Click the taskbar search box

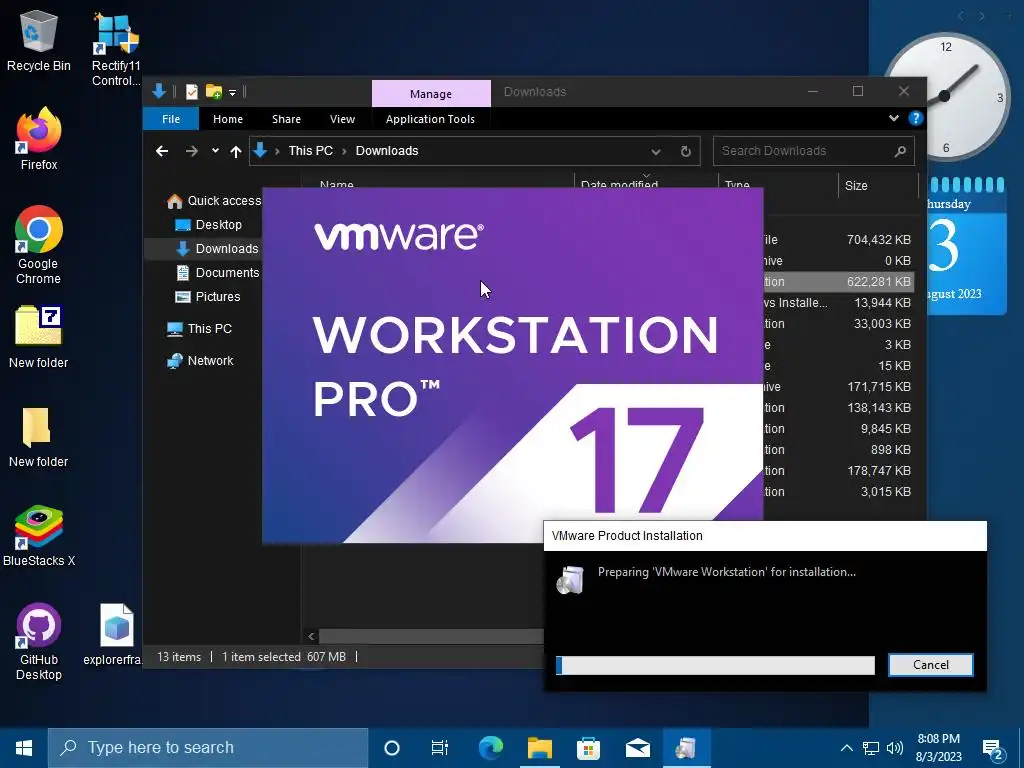tap(208, 748)
